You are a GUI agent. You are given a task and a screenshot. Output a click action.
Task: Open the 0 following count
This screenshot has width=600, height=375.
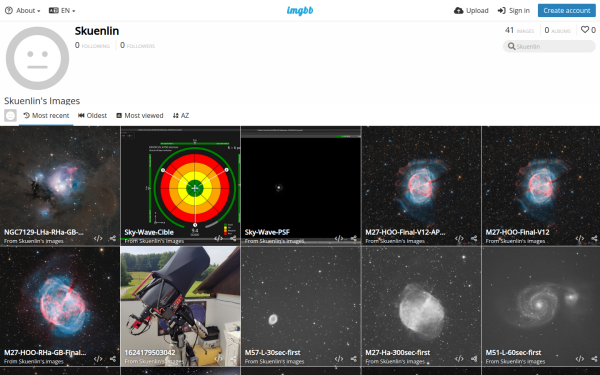coord(92,46)
